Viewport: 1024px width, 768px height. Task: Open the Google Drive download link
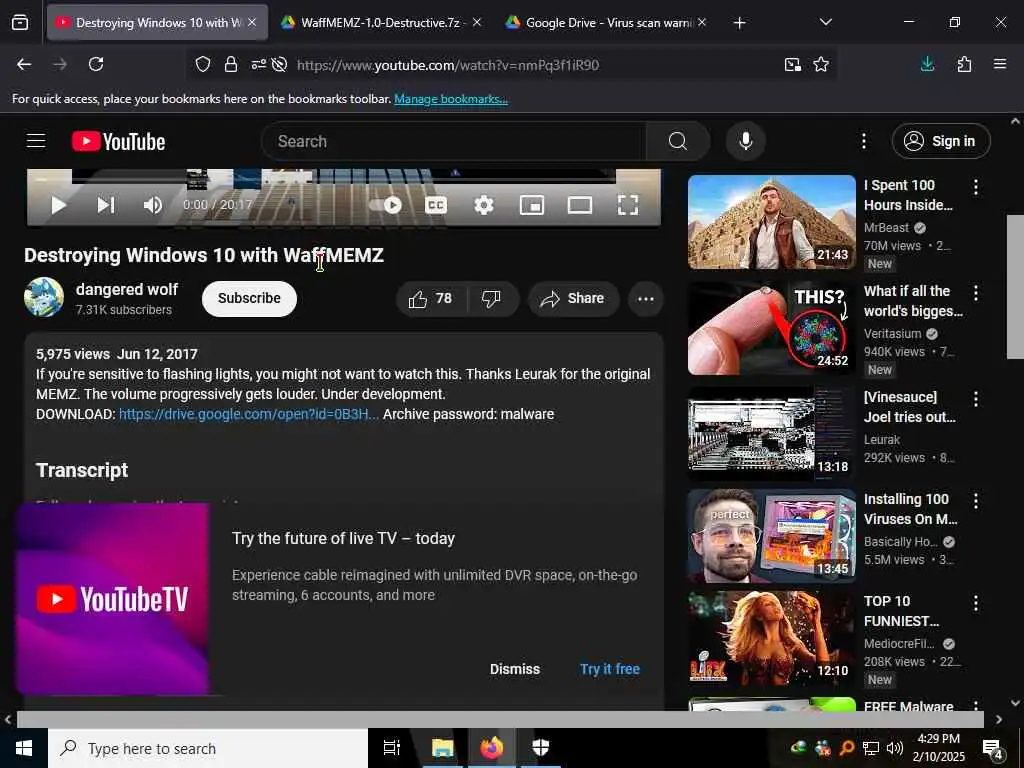(248, 414)
